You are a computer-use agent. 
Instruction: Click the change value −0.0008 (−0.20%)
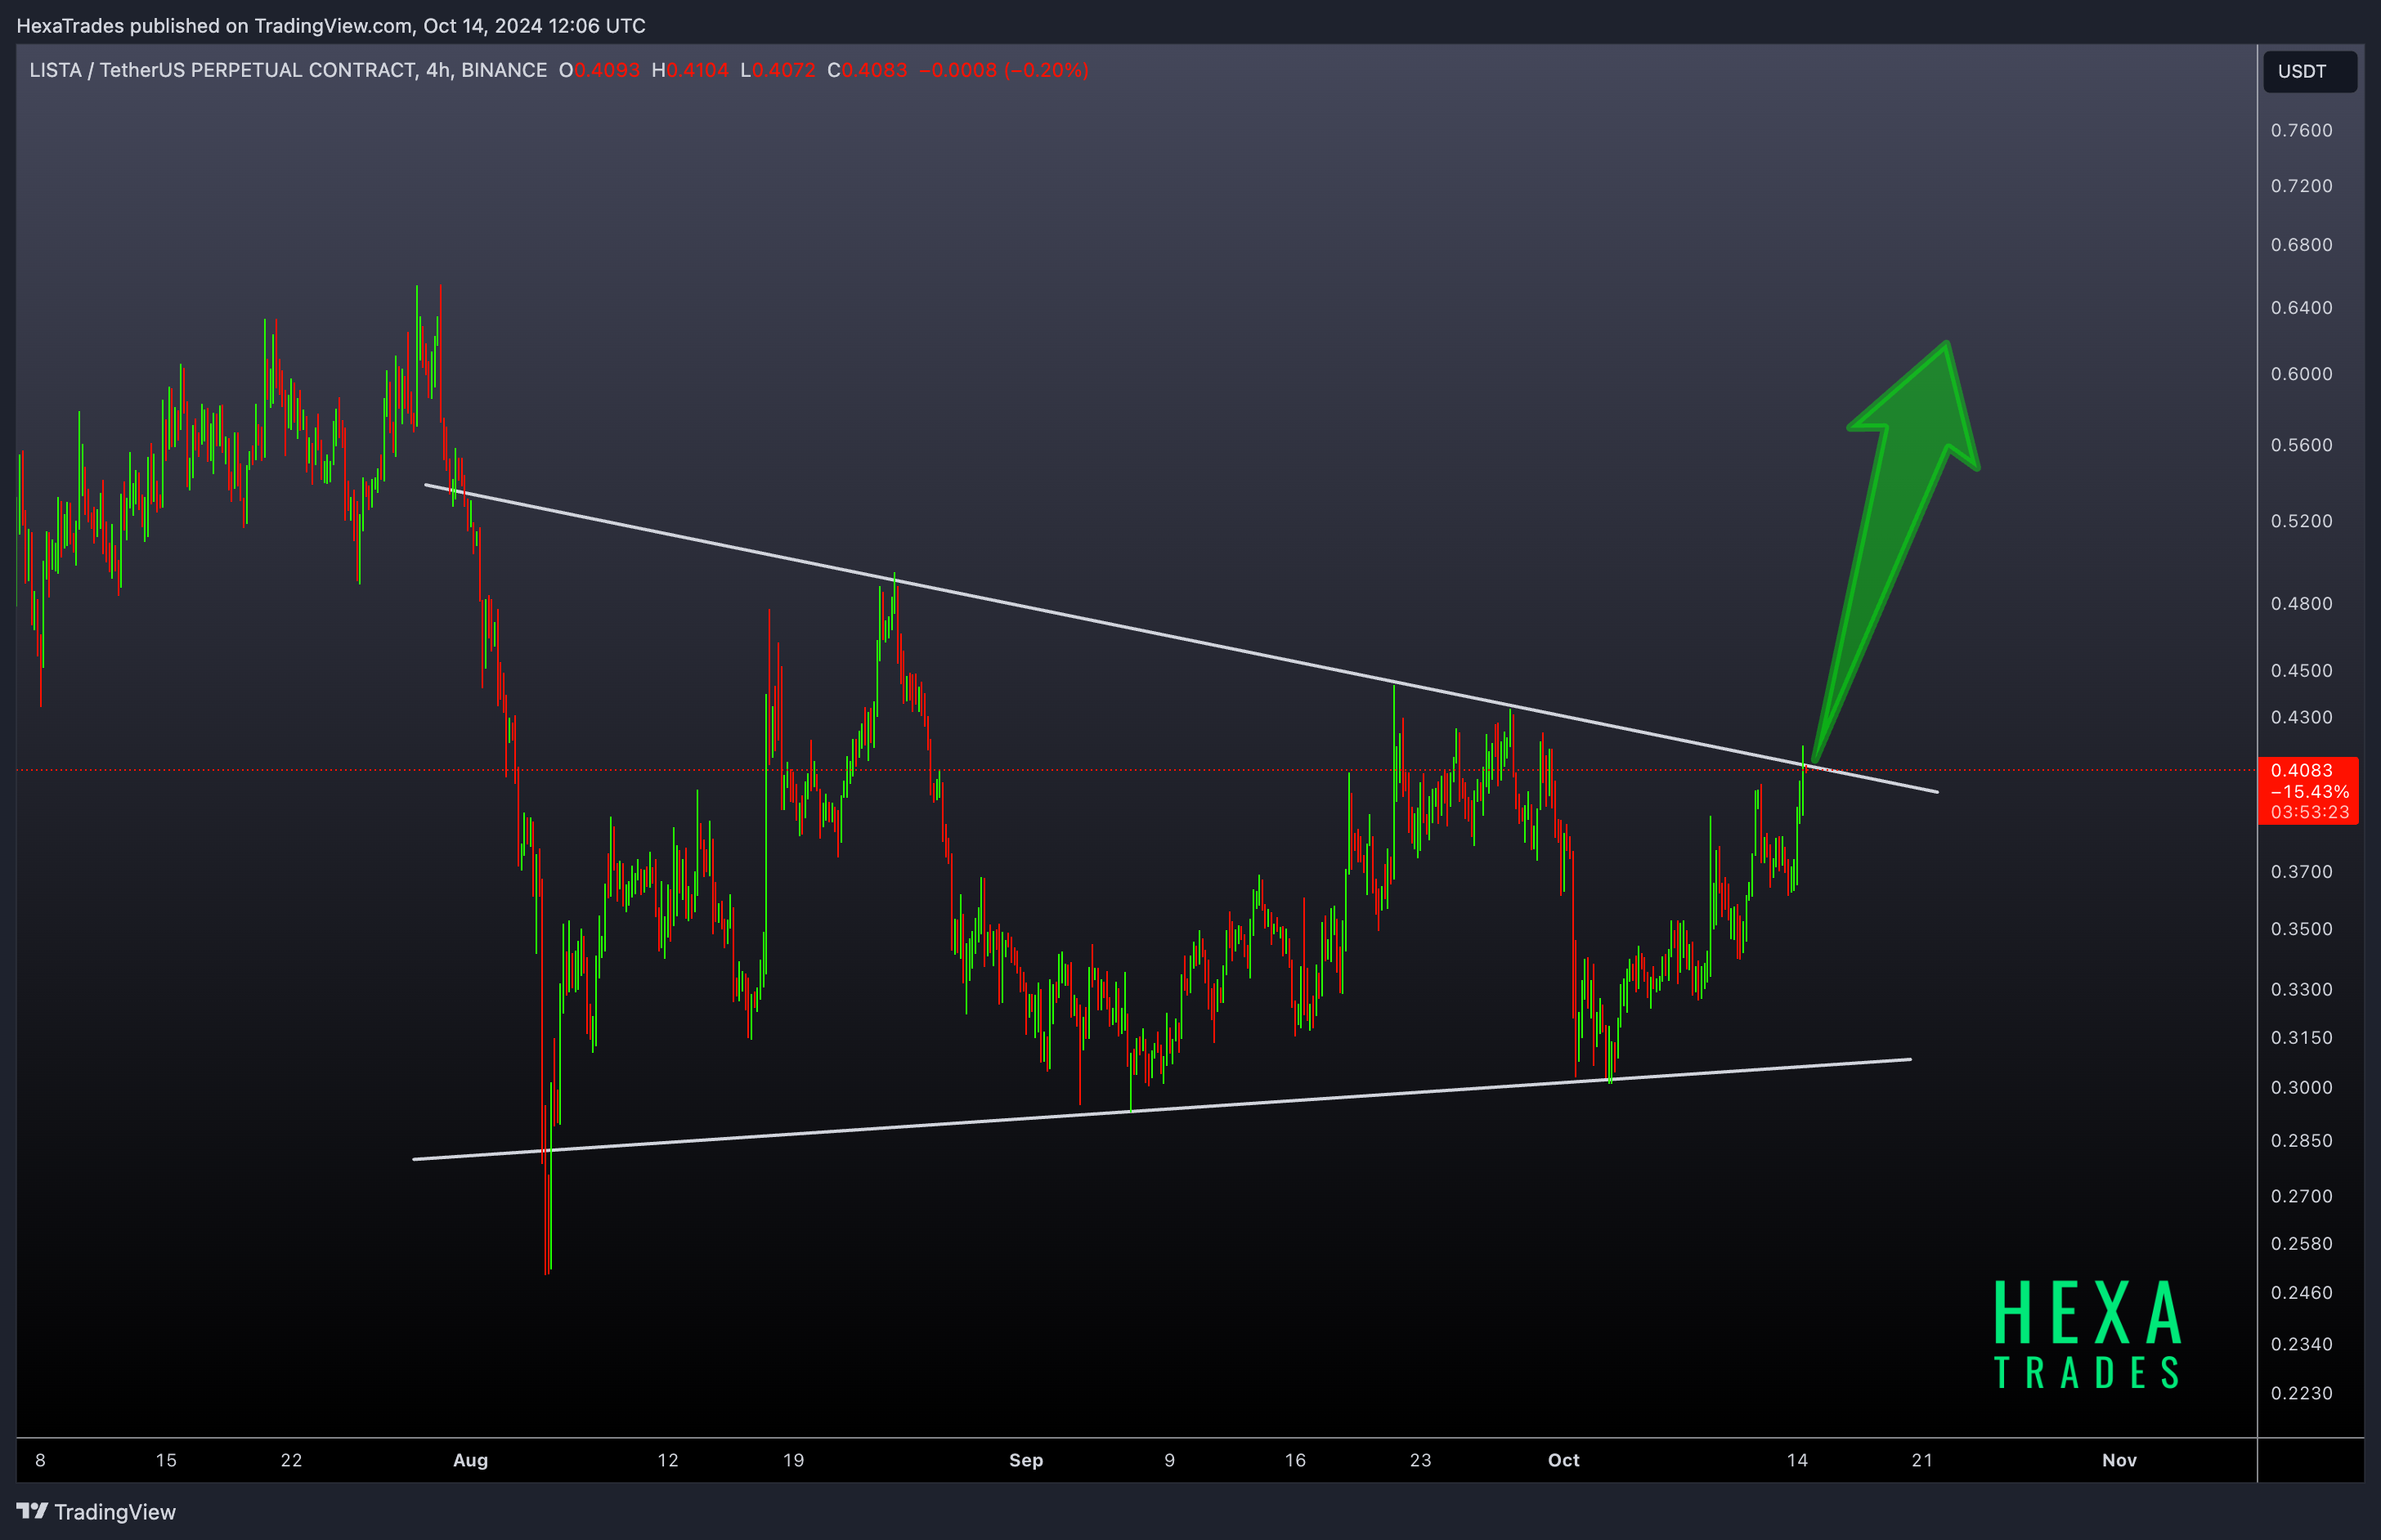(x=1003, y=70)
